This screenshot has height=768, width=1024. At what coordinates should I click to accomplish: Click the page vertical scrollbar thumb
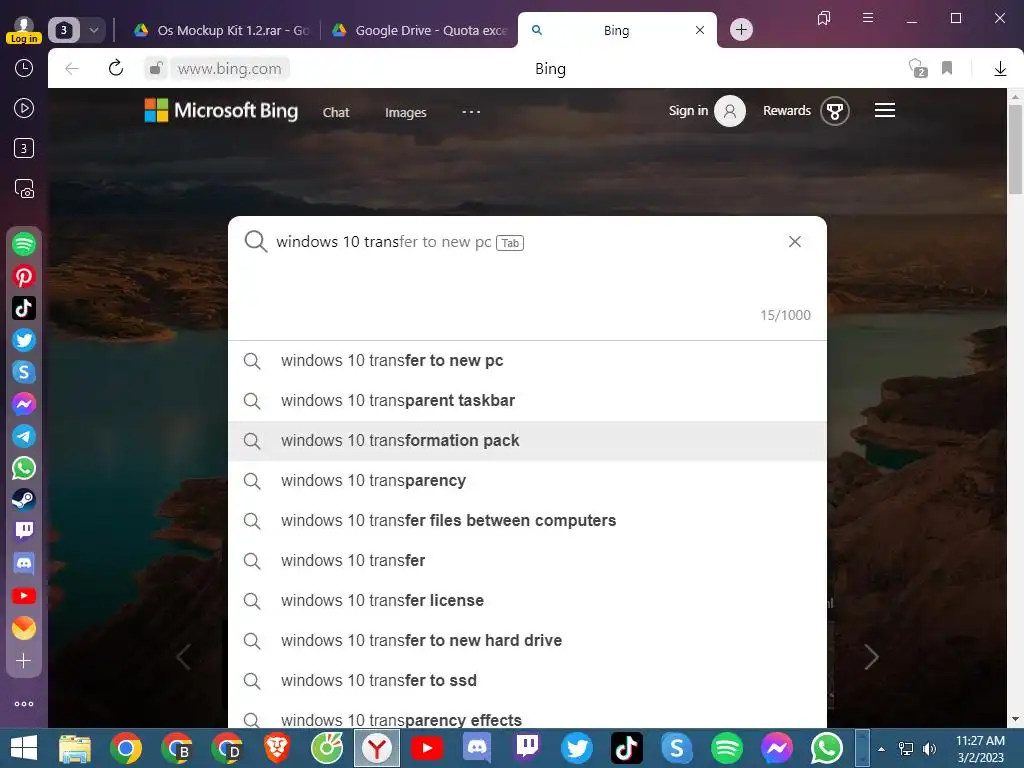click(1015, 149)
